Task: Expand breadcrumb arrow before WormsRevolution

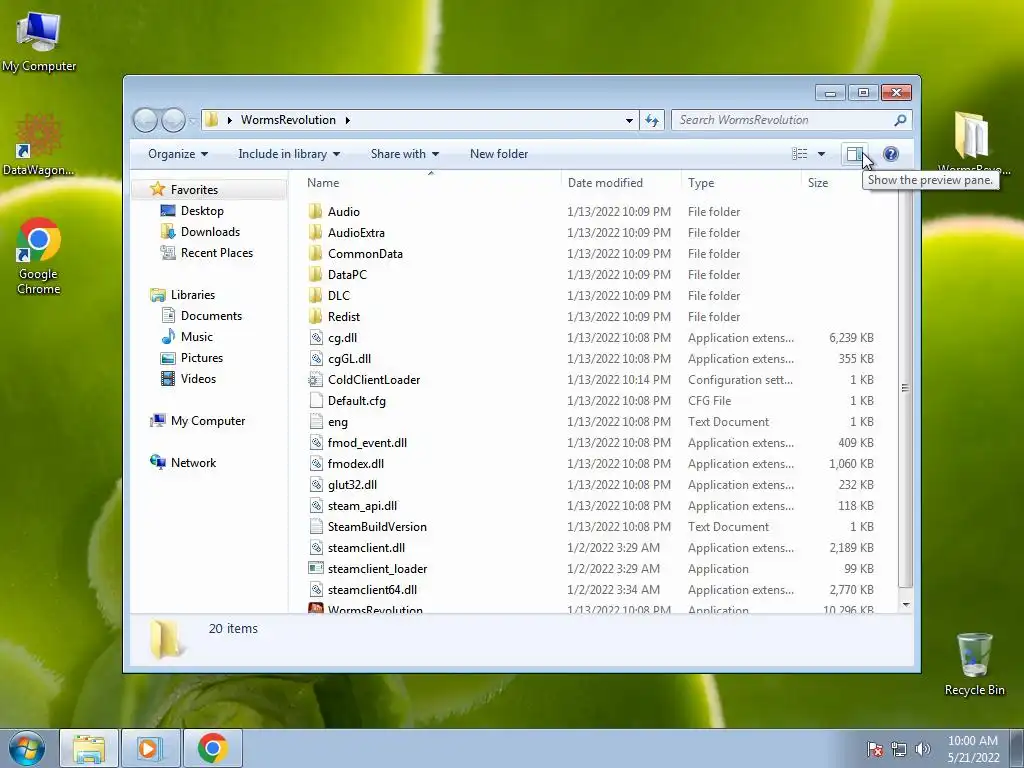Action: click(230, 120)
